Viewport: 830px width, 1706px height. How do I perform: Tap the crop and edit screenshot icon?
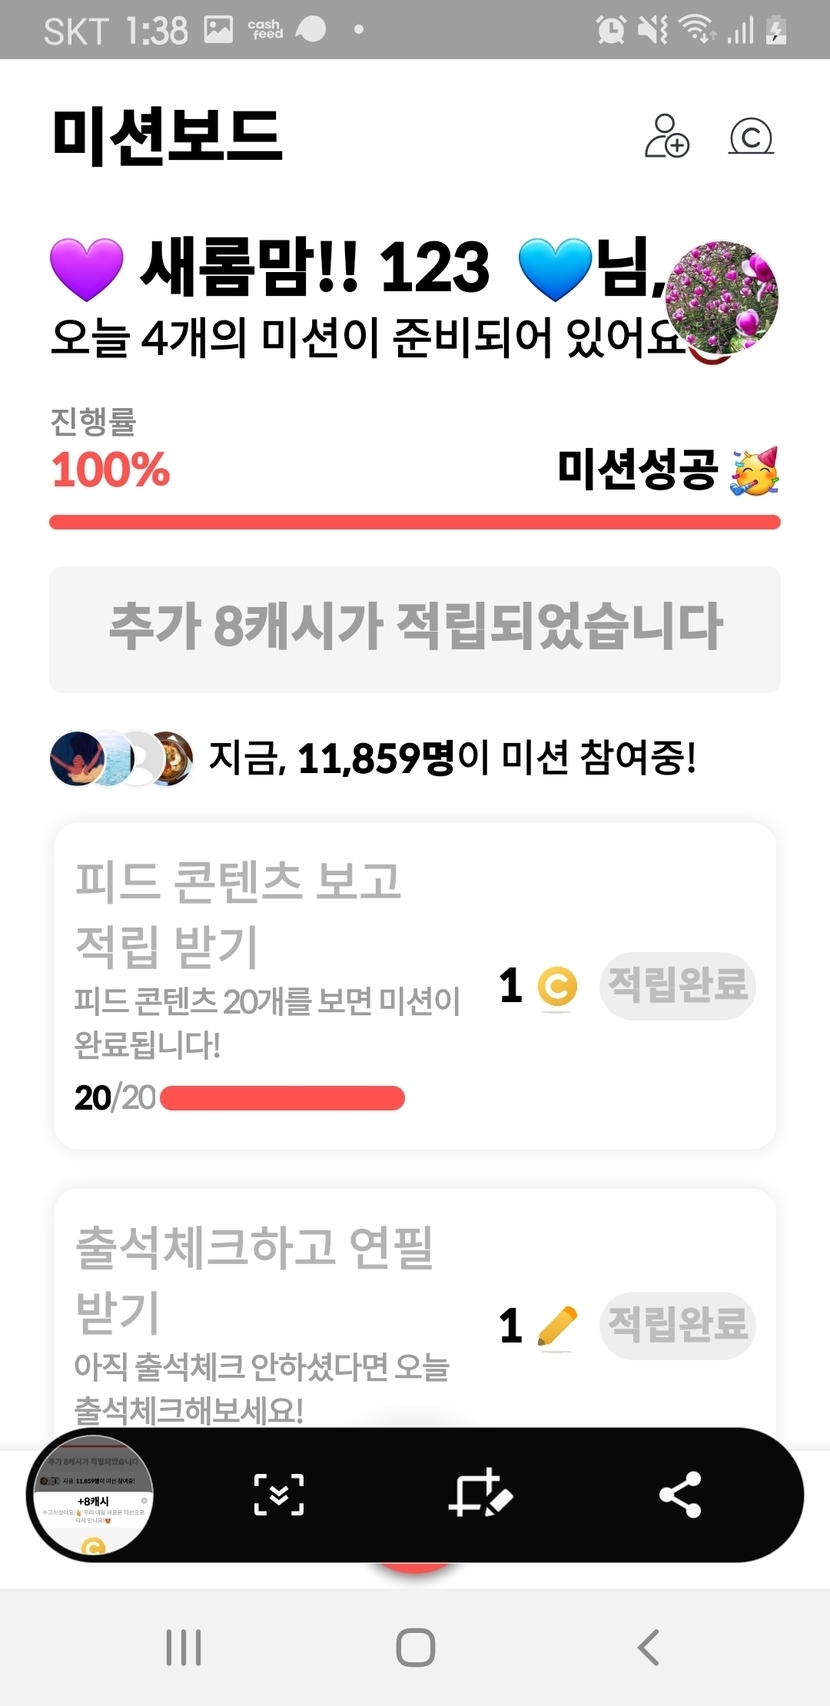click(480, 1495)
